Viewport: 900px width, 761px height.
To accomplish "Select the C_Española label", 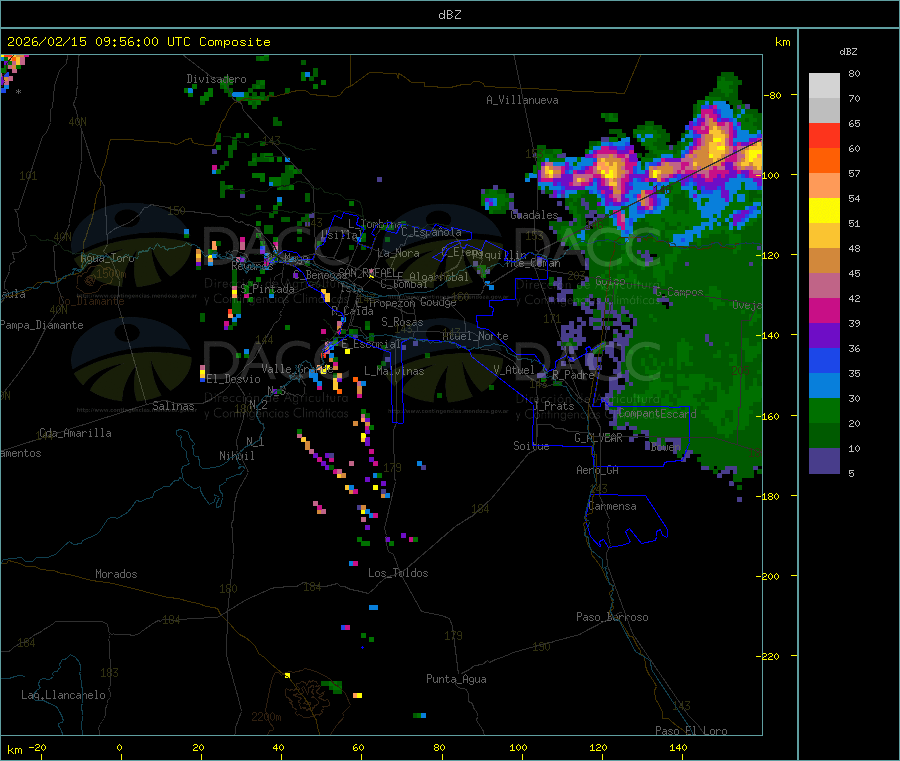I will click(431, 232).
